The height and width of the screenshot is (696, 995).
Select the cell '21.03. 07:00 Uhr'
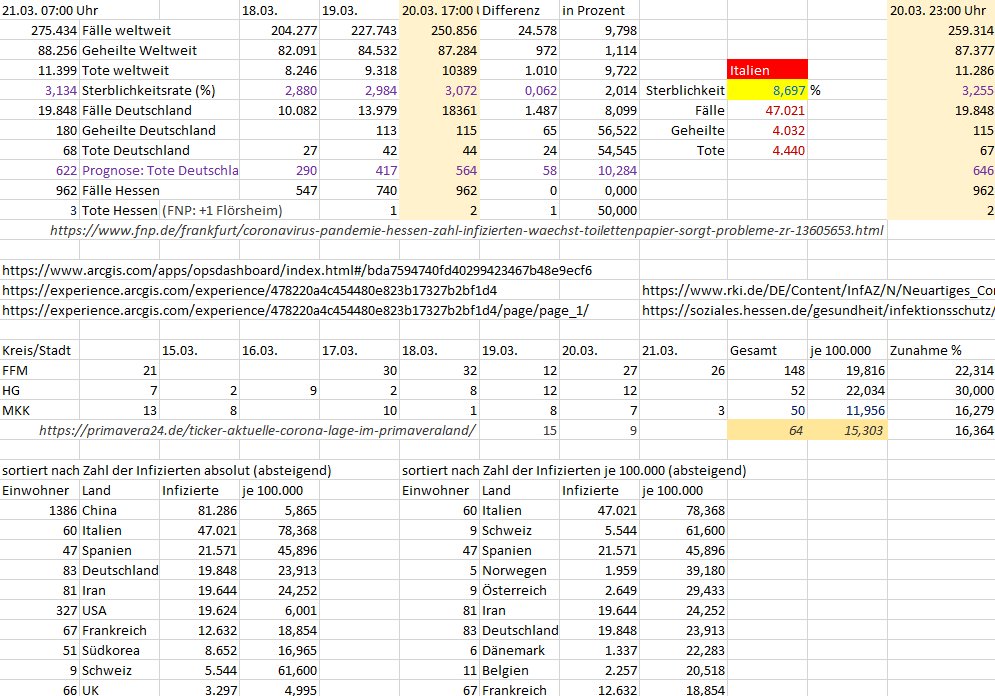click(x=50, y=10)
